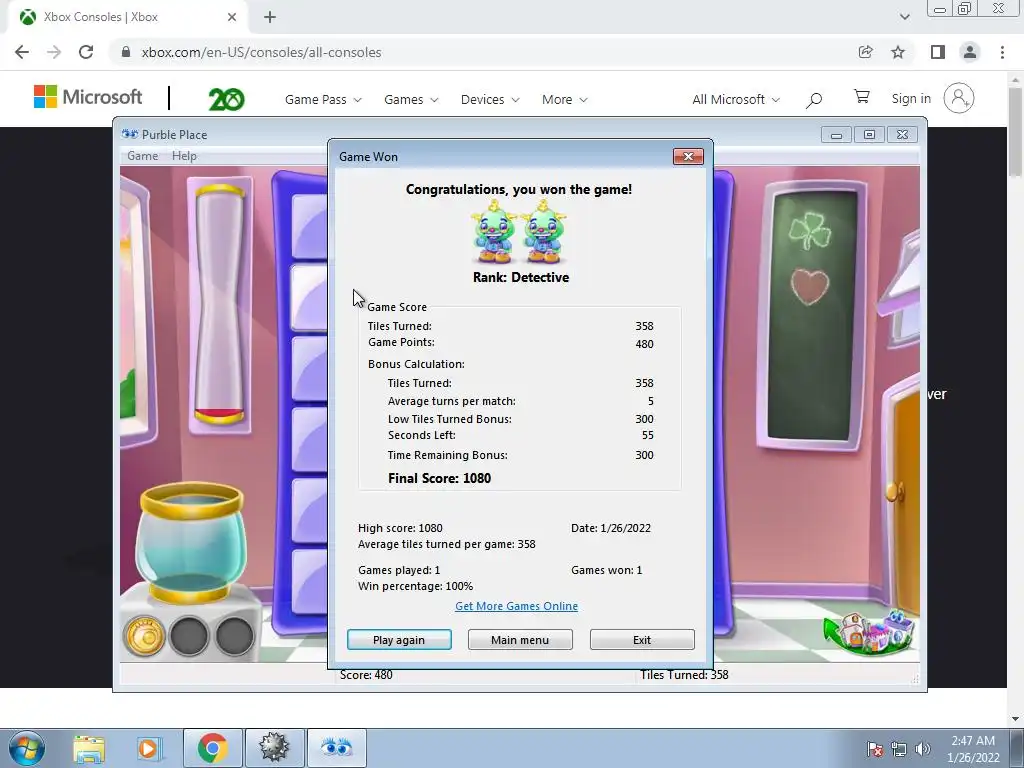
Task: Expand More dropdown menu
Action: coord(565,99)
